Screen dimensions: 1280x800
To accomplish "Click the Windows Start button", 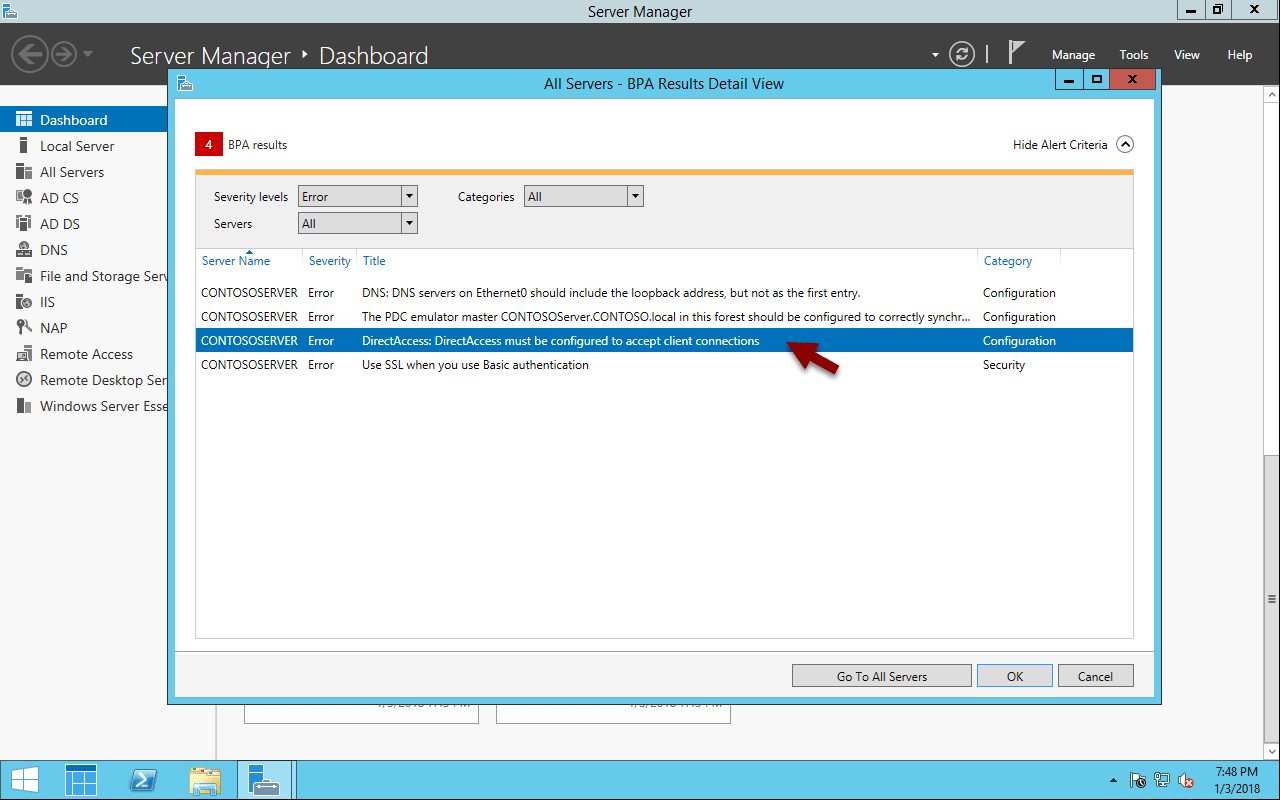I will pos(25,780).
